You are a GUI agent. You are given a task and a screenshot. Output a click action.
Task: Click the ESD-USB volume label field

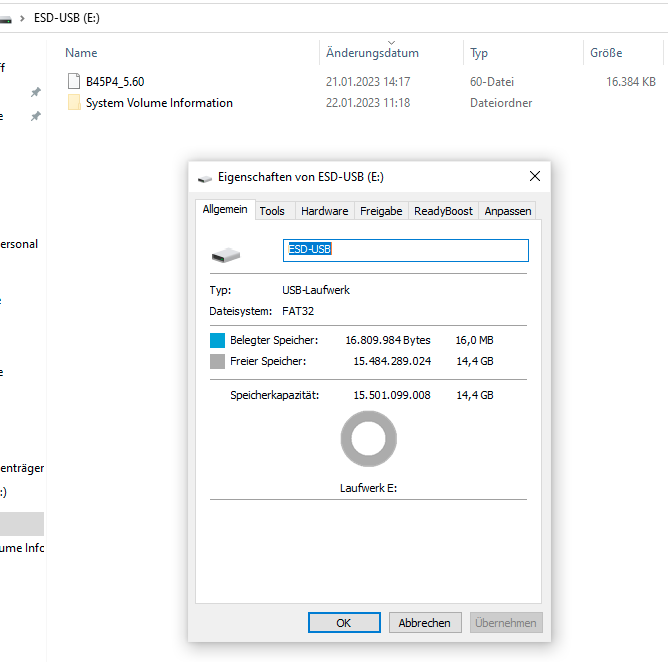[406, 250]
